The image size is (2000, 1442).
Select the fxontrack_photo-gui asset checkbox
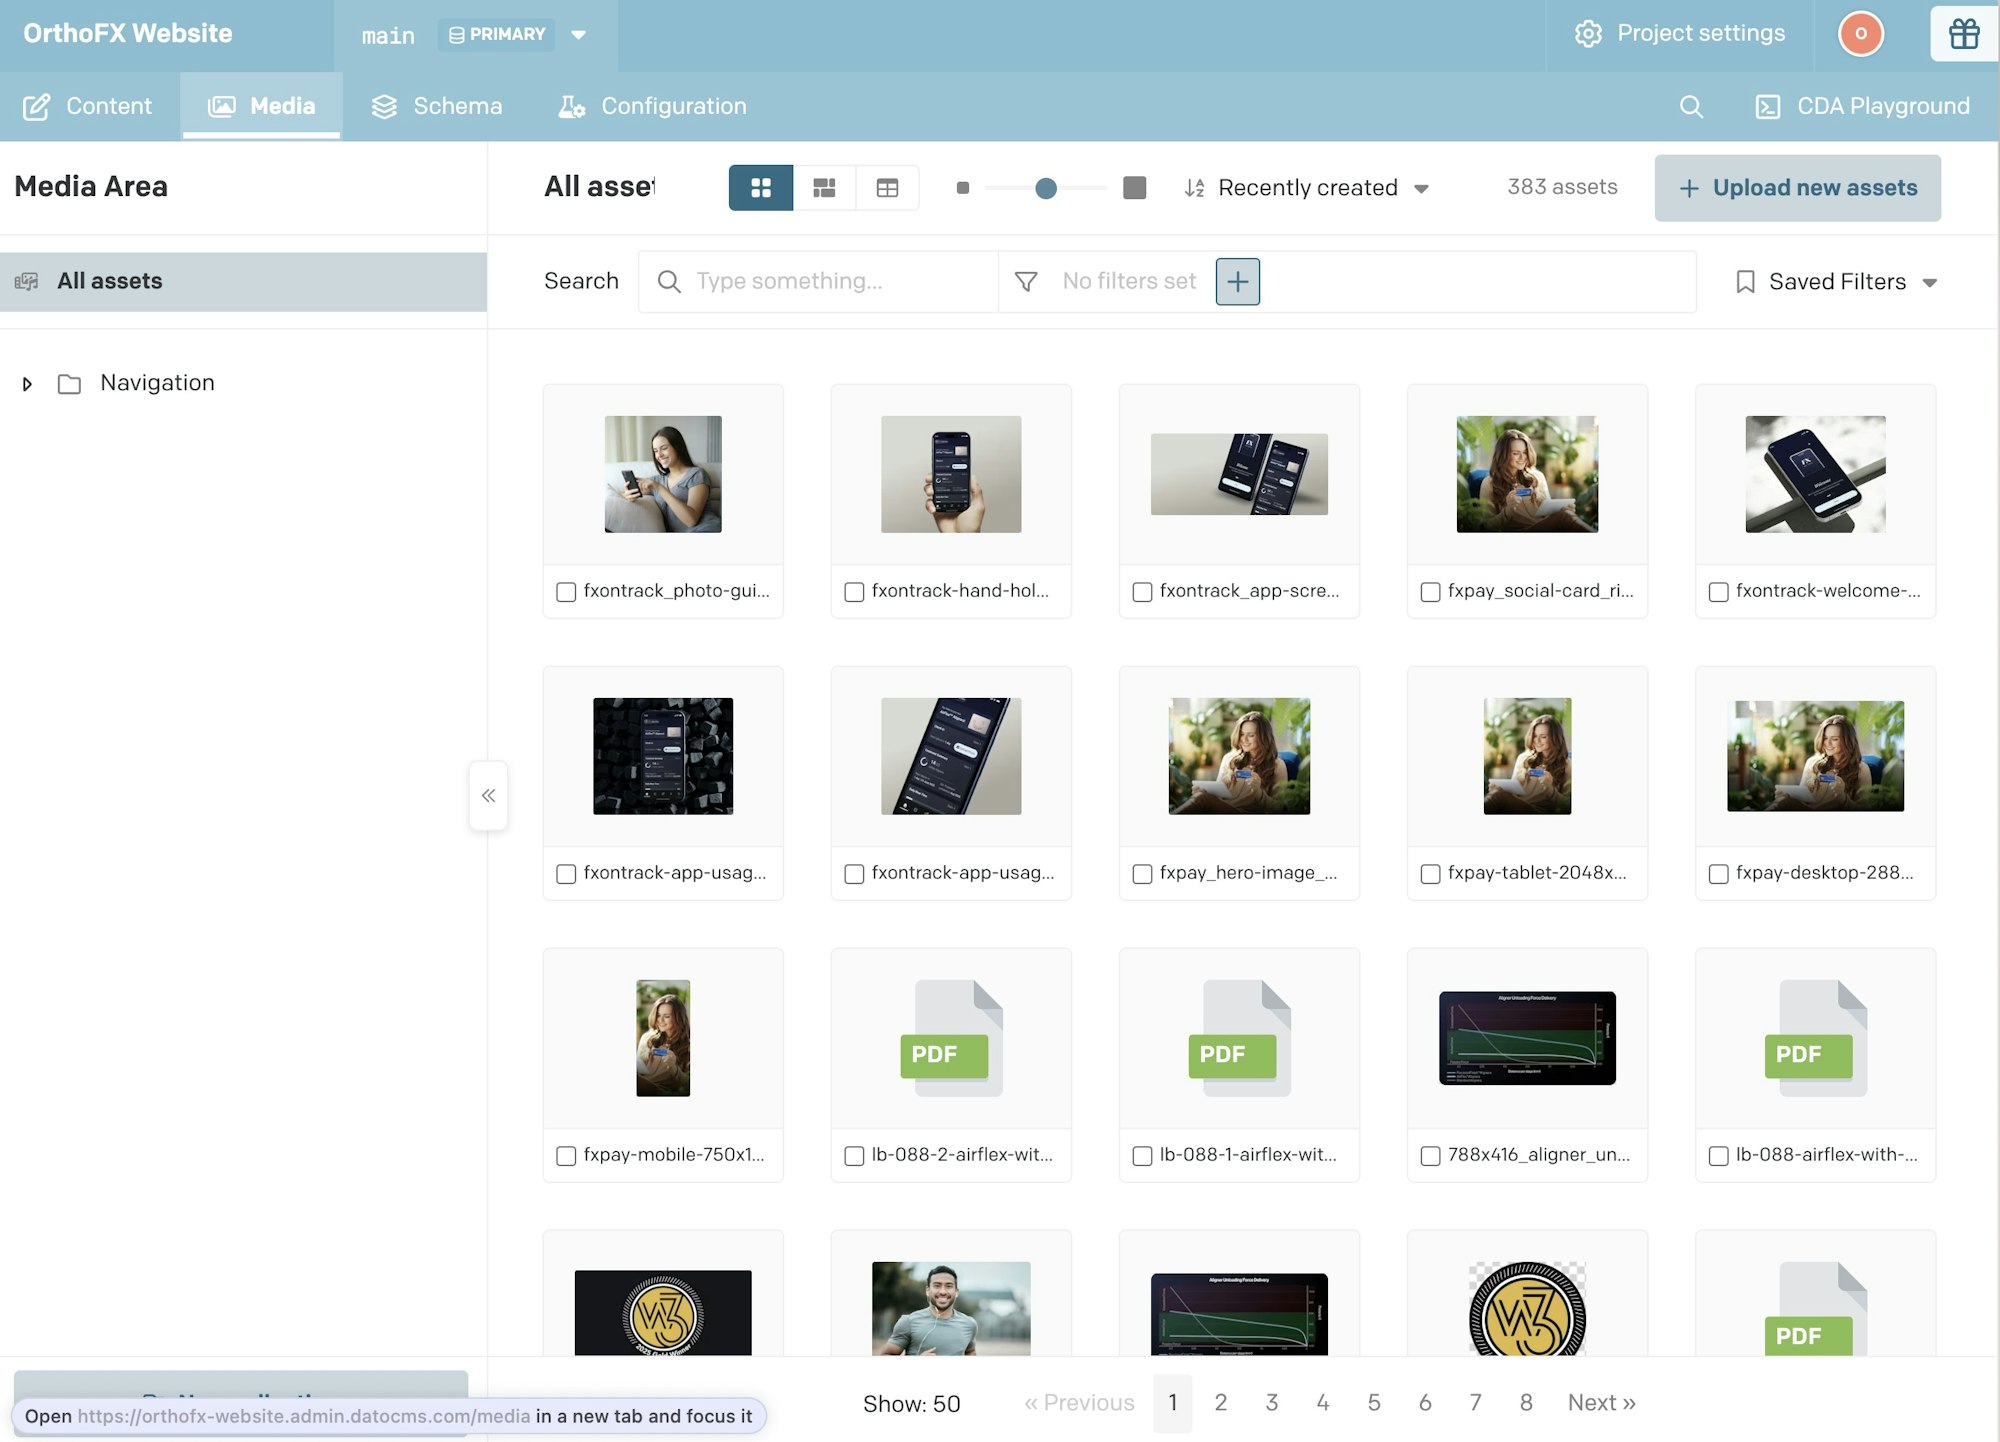coord(566,592)
